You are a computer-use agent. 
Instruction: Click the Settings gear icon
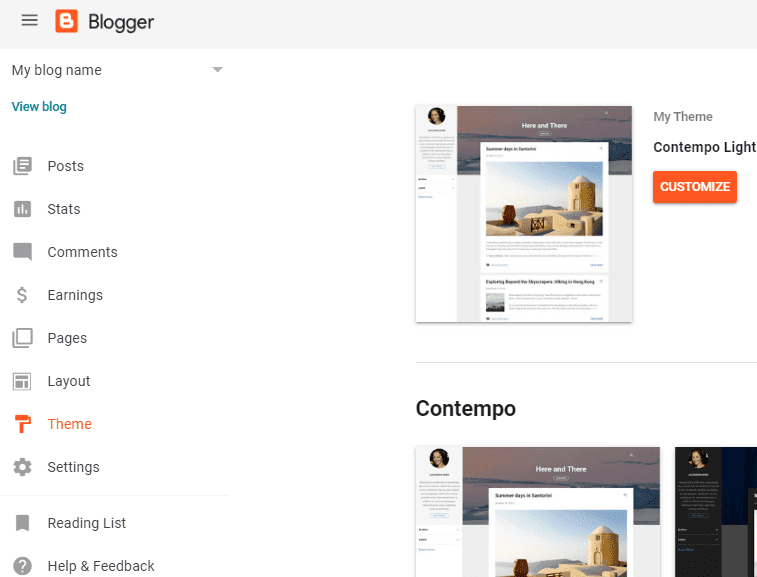pyautogui.click(x=22, y=467)
